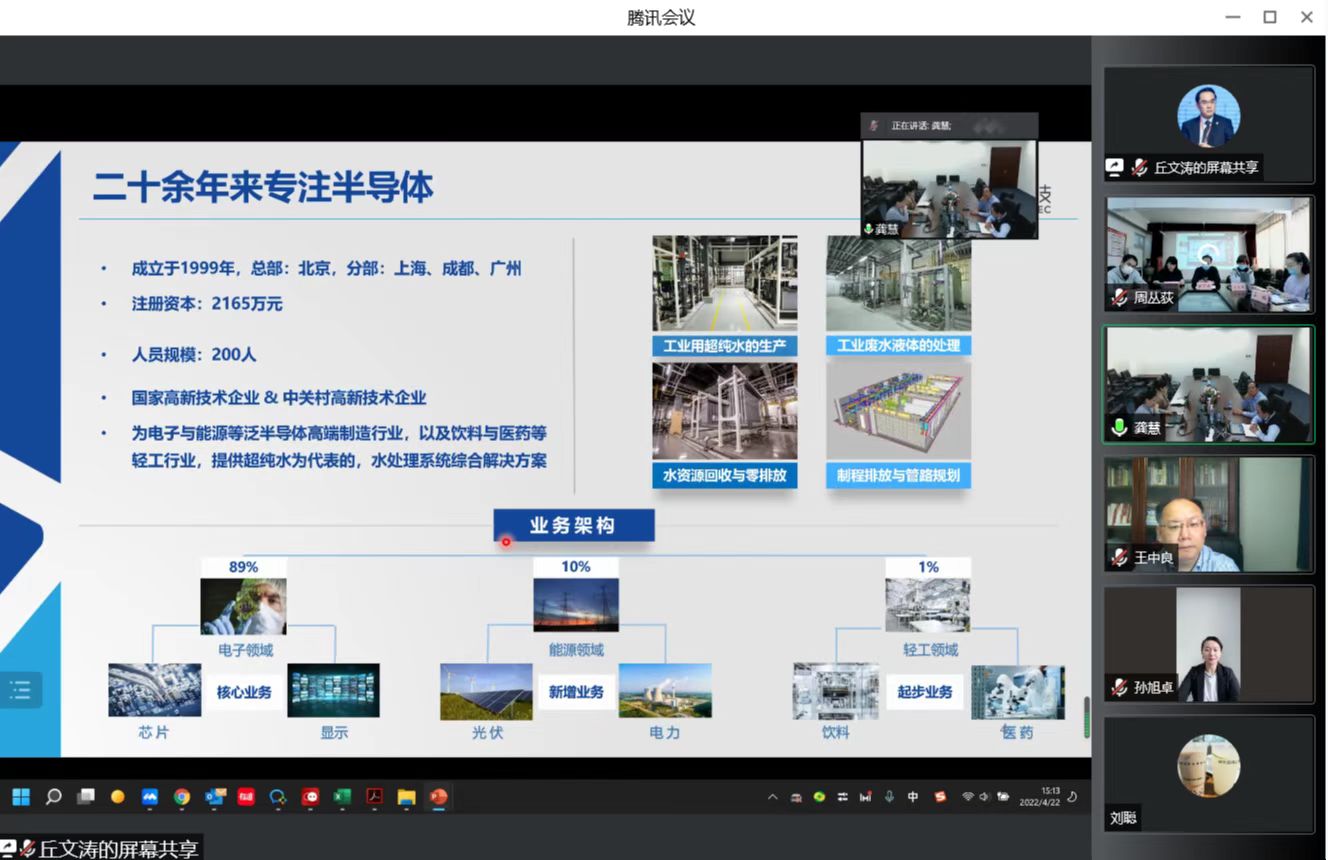
Task: Click the muted microphone icon beside 周丛荻
Action: 1119,298
